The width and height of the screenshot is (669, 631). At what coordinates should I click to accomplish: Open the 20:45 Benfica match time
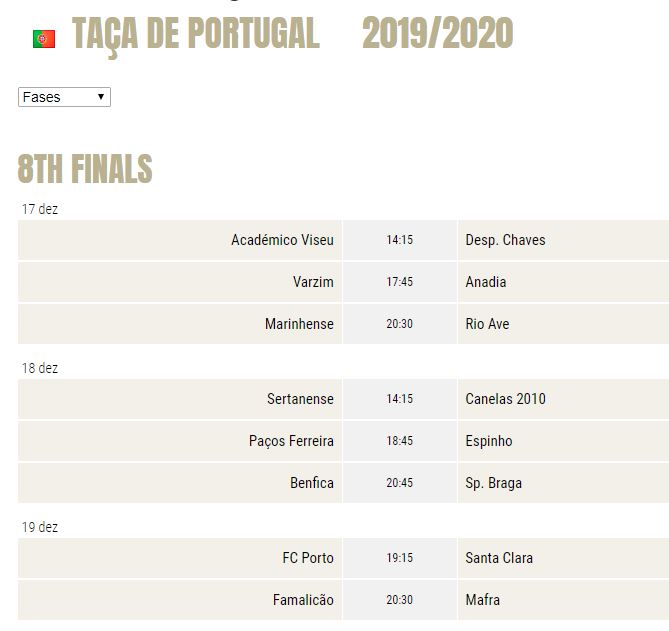(x=399, y=483)
